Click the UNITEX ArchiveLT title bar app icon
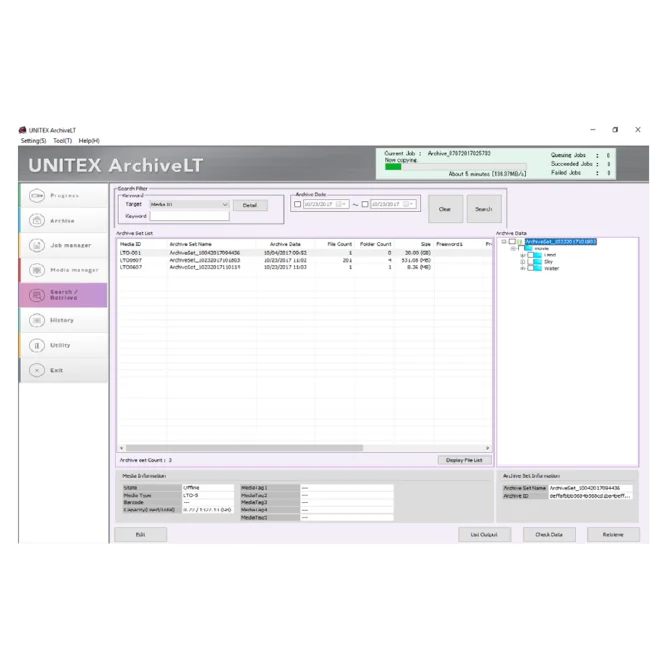The height and width of the screenshot is (670, 670). [23, 130]
